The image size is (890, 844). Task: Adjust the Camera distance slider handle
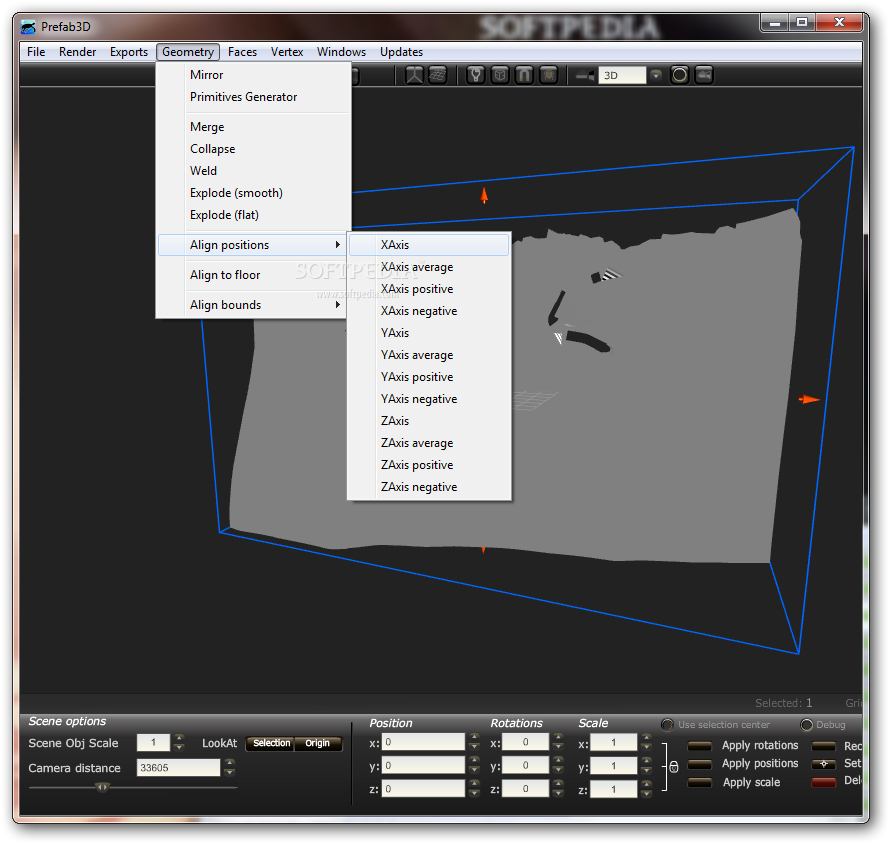pyautogui.click(x=102, y=787)
